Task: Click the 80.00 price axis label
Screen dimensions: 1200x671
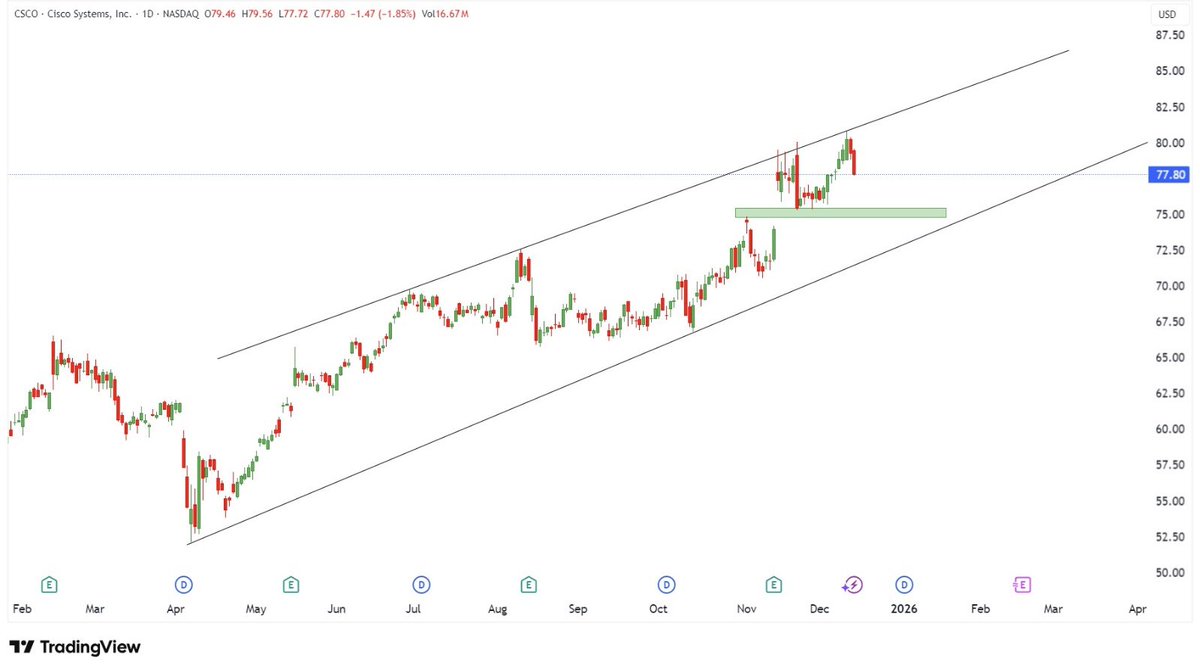Action: [1170, 143]
